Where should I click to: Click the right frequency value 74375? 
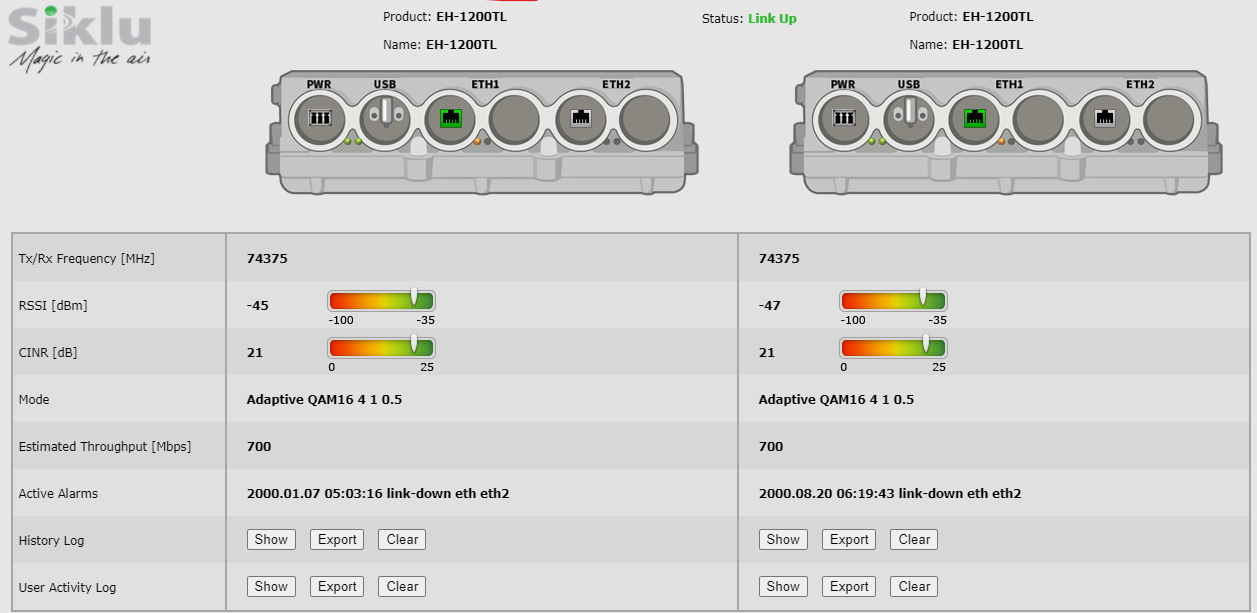coord(779,259)
